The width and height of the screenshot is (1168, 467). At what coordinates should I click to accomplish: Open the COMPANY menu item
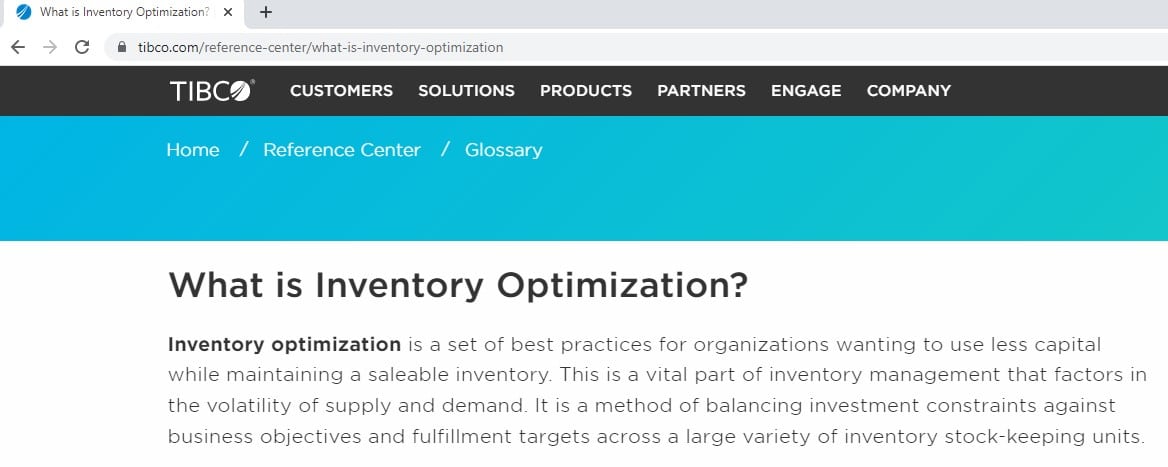[909, 91]
